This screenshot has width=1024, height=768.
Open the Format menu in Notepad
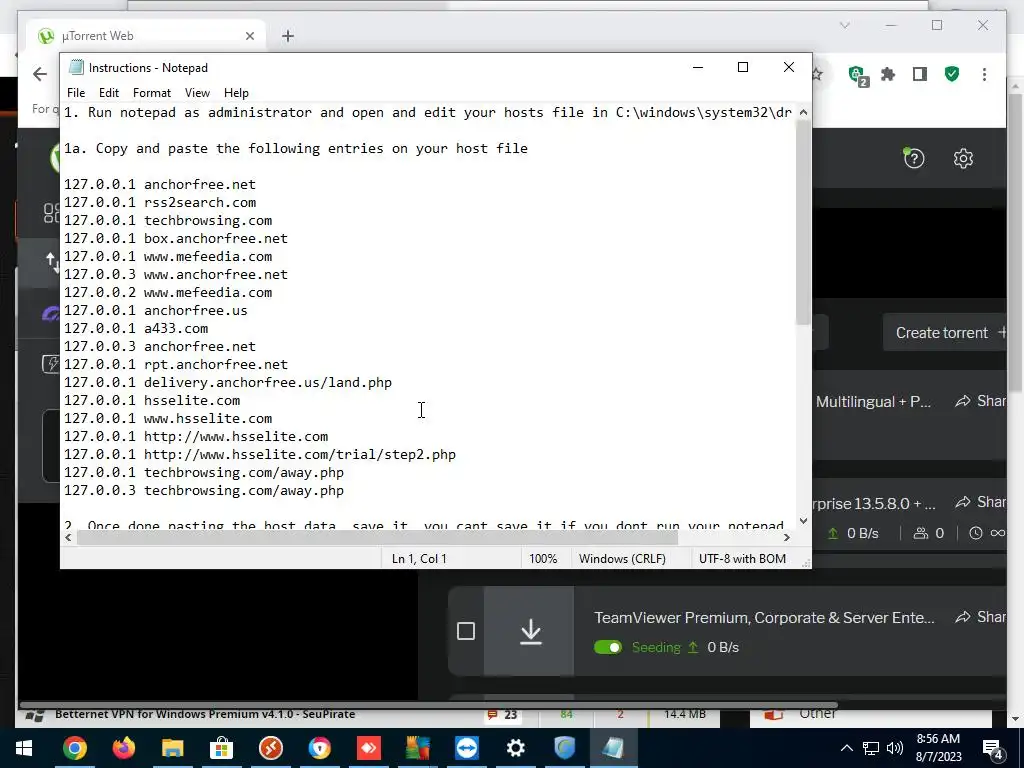[152, 93]
